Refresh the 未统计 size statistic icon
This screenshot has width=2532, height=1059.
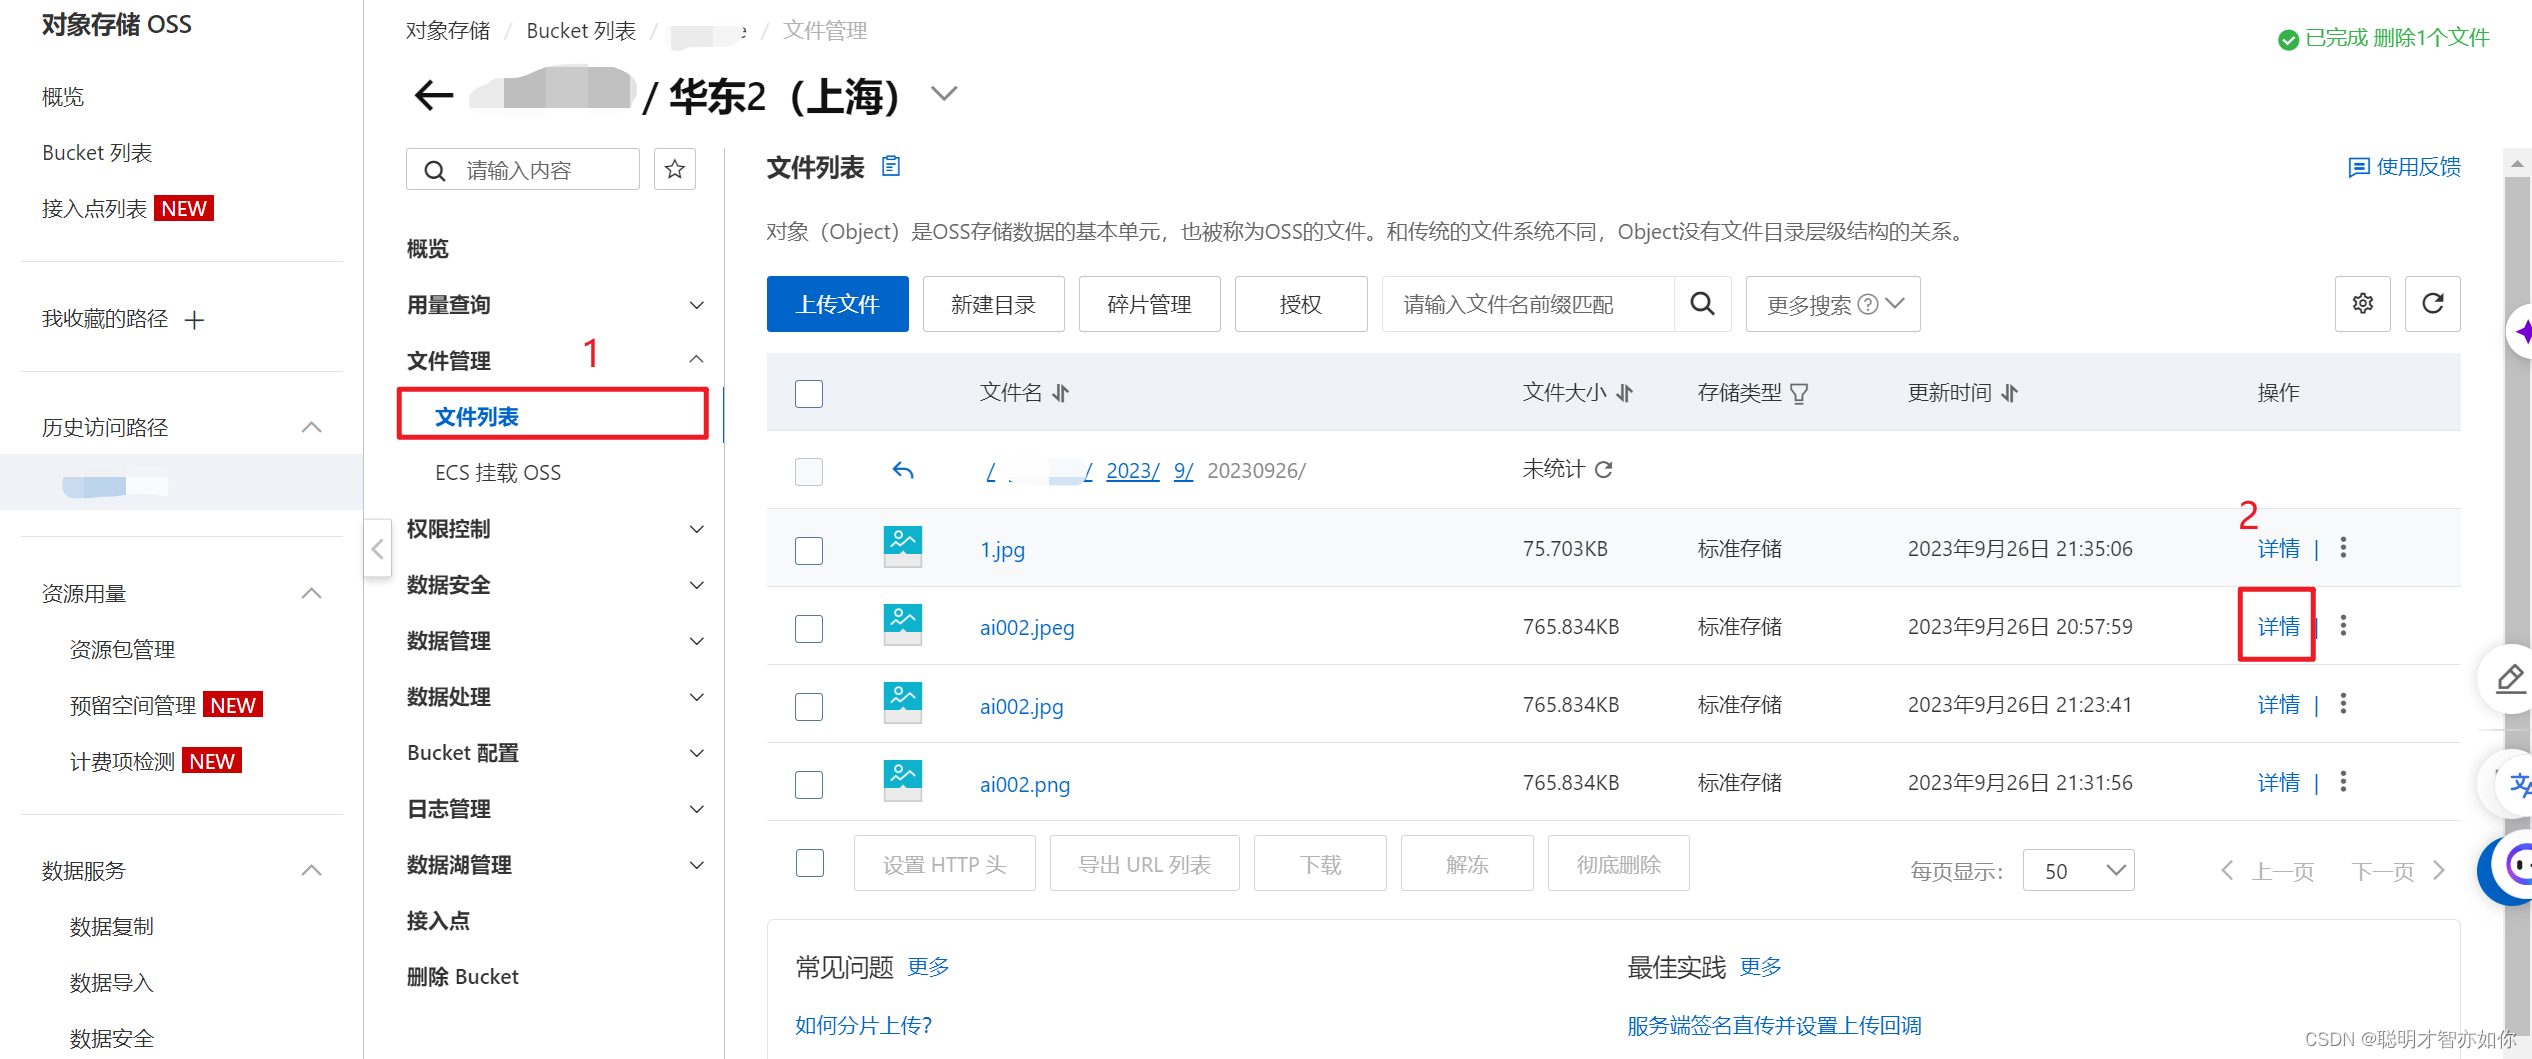[x=1604, y=469]
